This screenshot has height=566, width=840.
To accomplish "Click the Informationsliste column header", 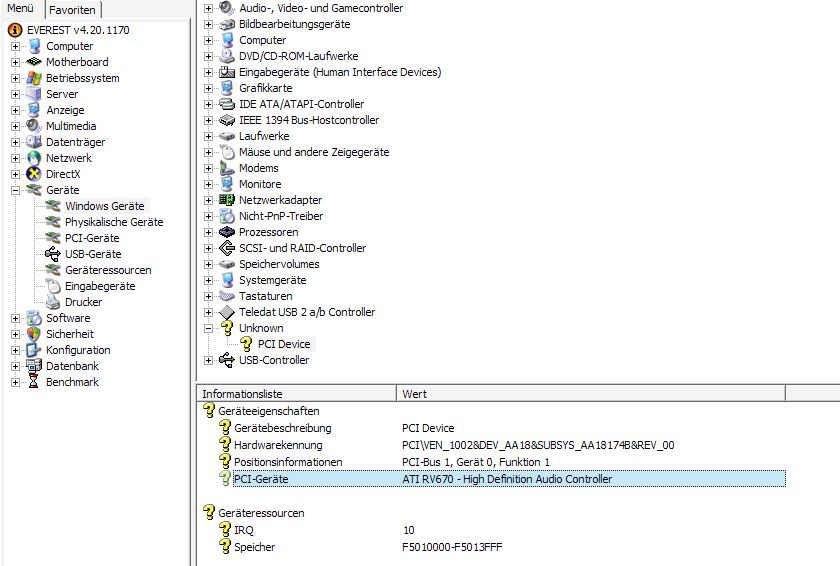I will [297, 394].
